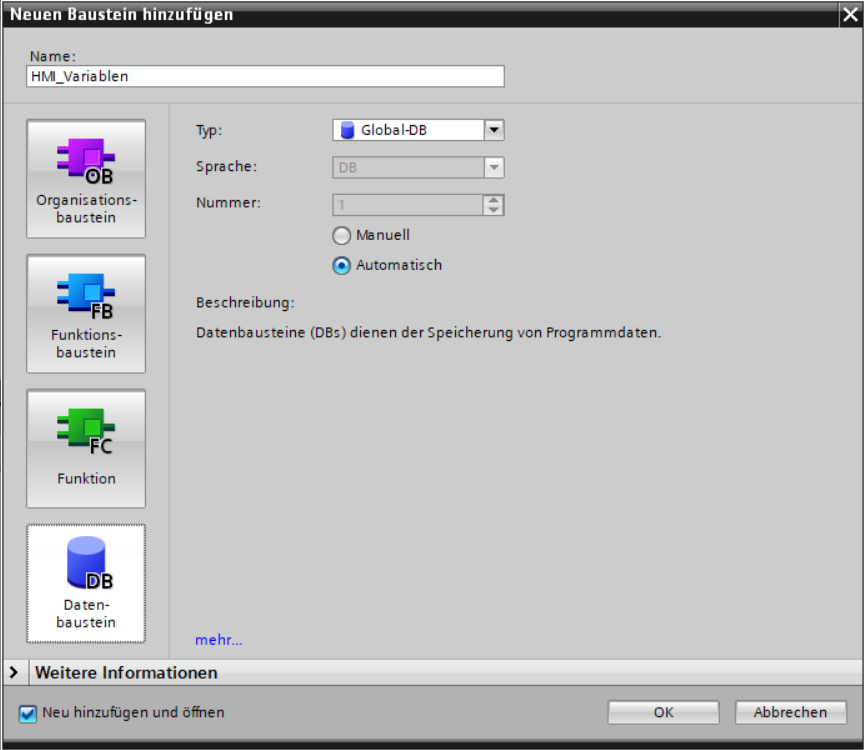Open the mehr... link
This screenshot has width=864, height=750.
pyautogui.click(x=219, y=640)
